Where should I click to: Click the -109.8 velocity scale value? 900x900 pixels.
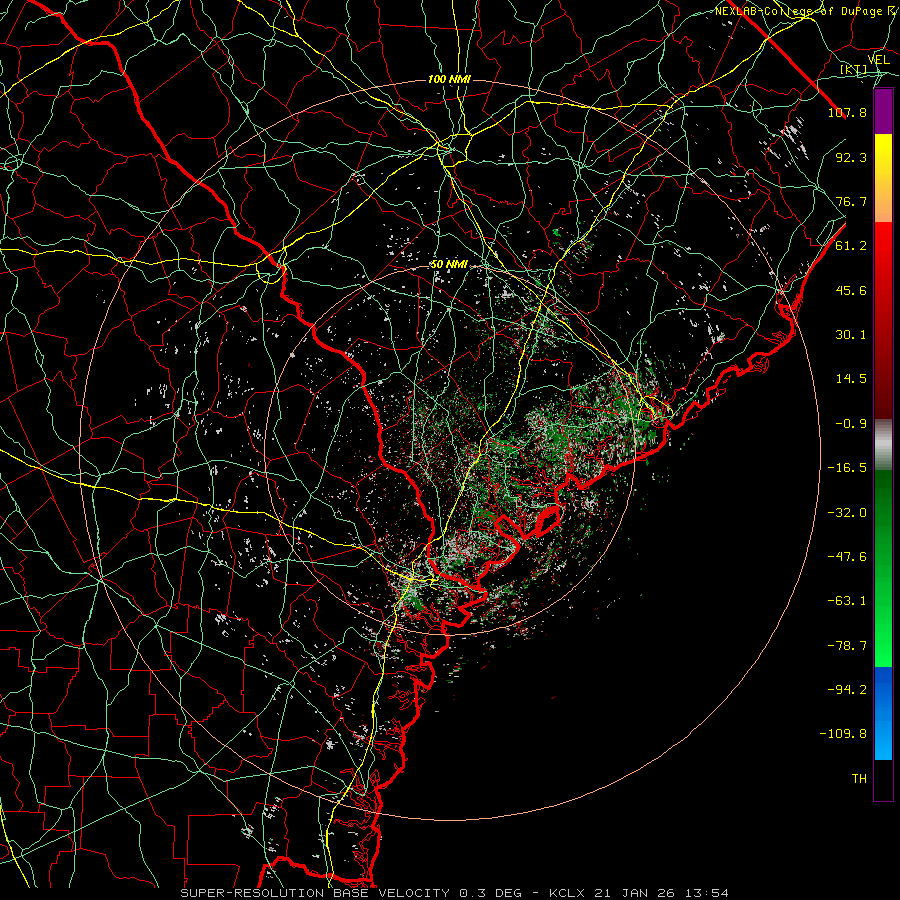(843, 734)
